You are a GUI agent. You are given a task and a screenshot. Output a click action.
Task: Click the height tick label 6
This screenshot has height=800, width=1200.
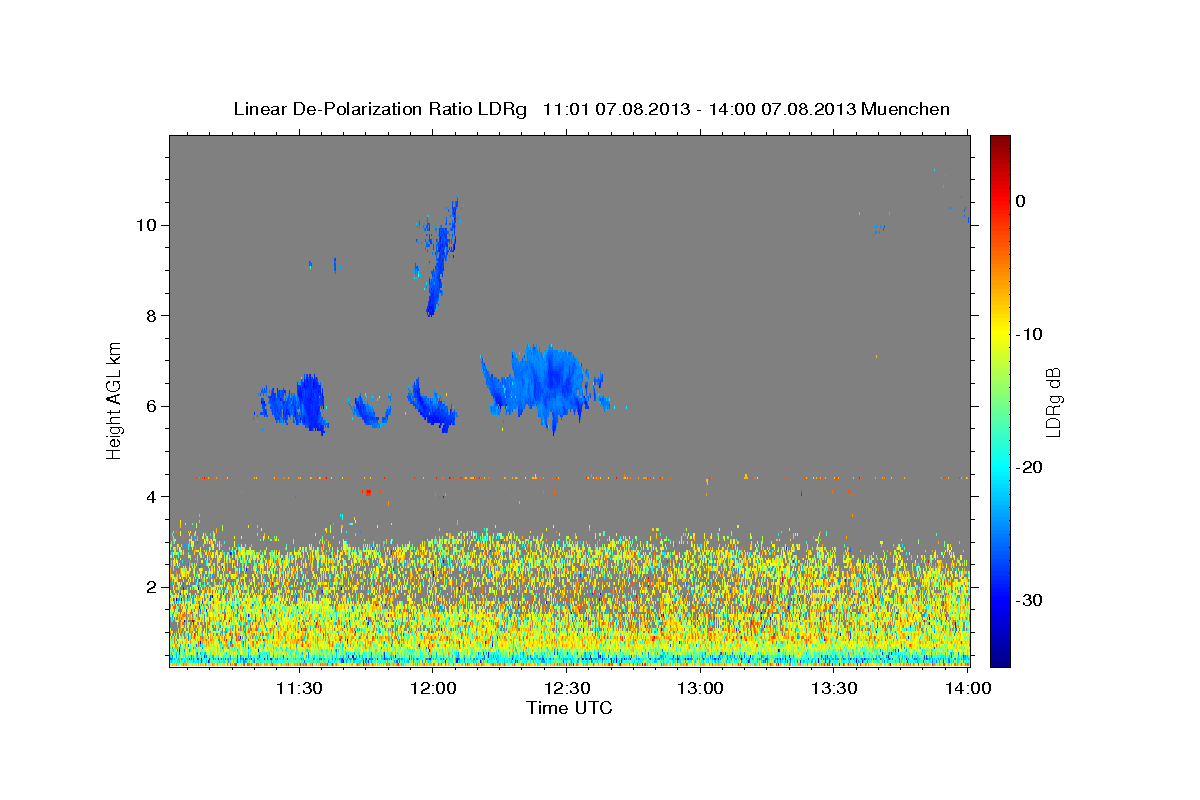click(150, 406)
